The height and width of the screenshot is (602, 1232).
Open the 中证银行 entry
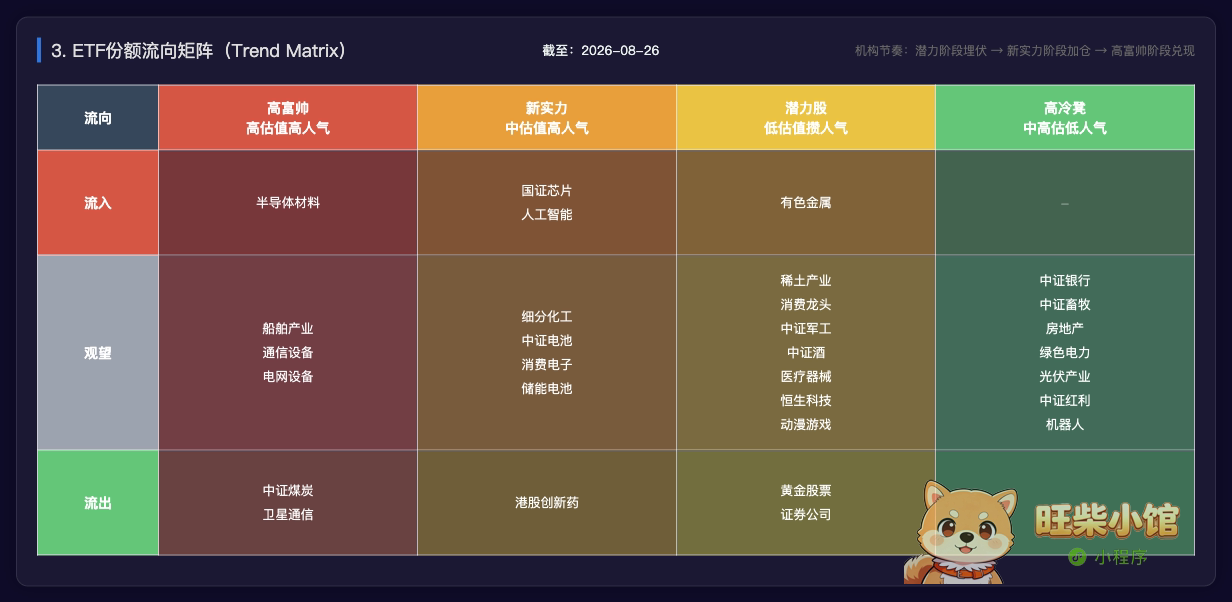click(x=1065, y=281)
